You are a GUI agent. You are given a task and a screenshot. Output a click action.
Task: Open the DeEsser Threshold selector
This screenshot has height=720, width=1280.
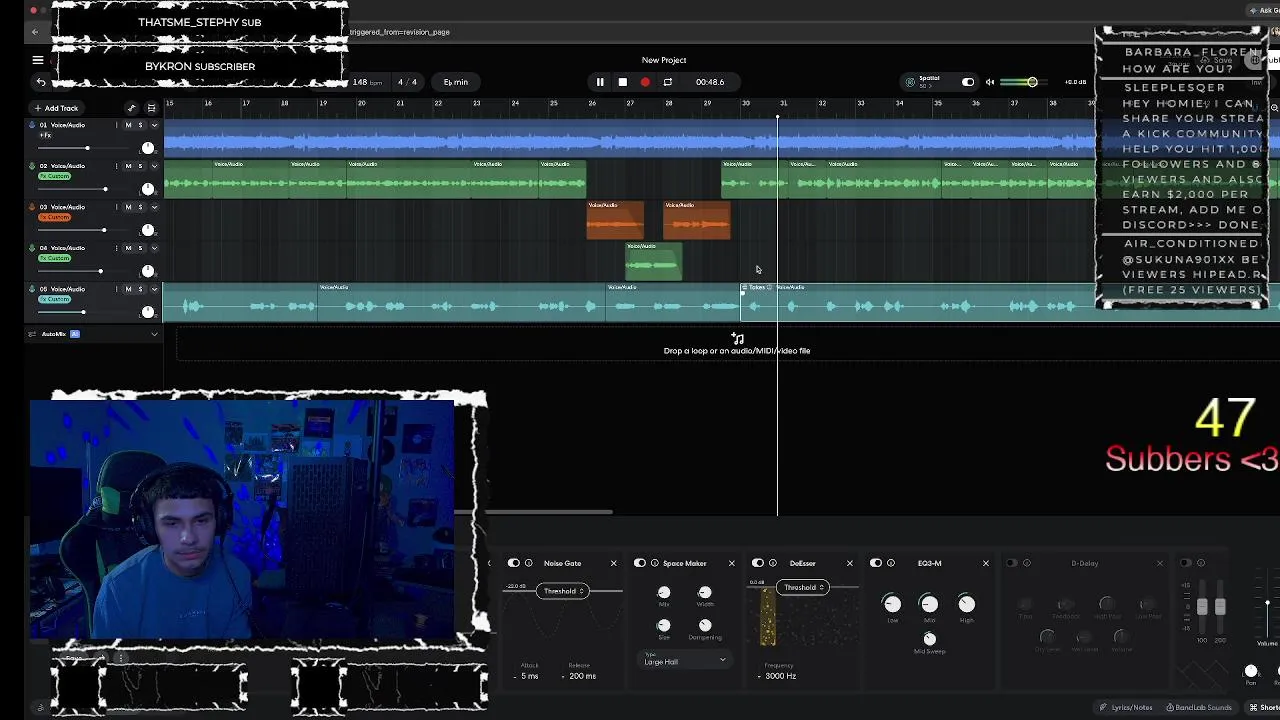(803, 587)
